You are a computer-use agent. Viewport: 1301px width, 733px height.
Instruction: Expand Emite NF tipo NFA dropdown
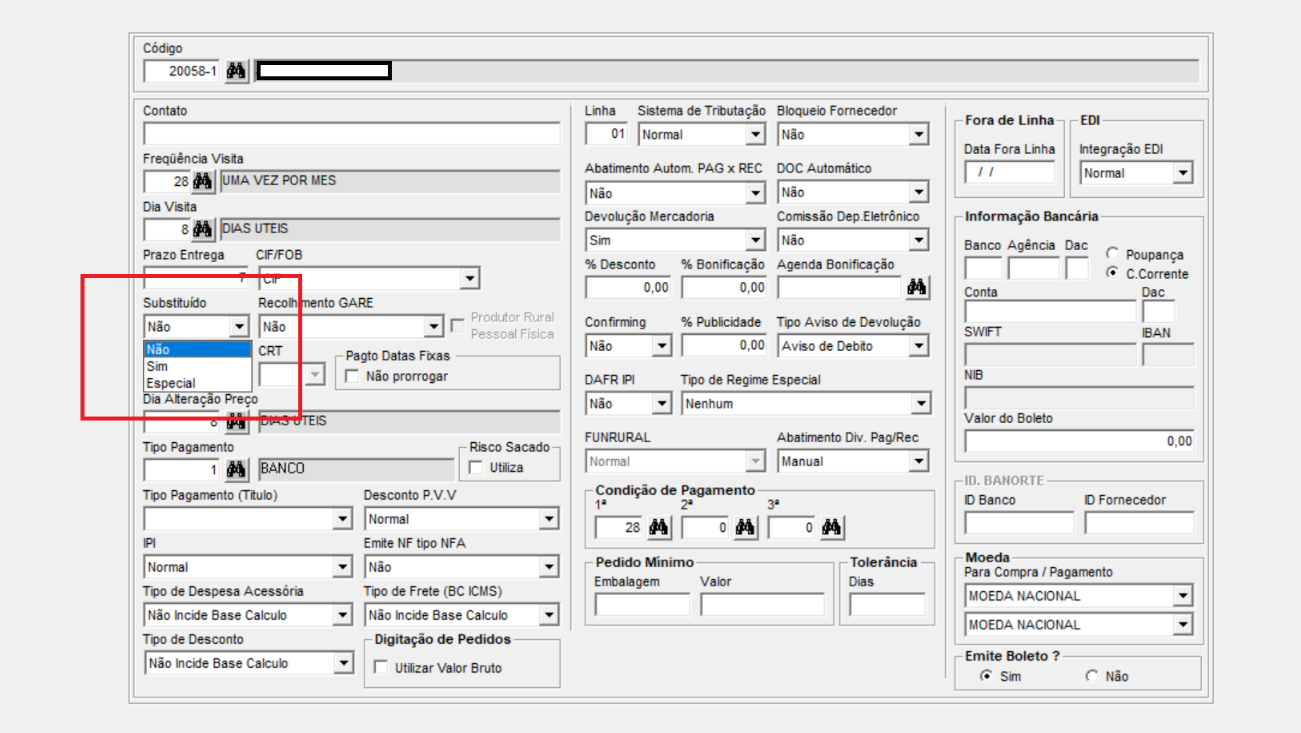[549, 567]
